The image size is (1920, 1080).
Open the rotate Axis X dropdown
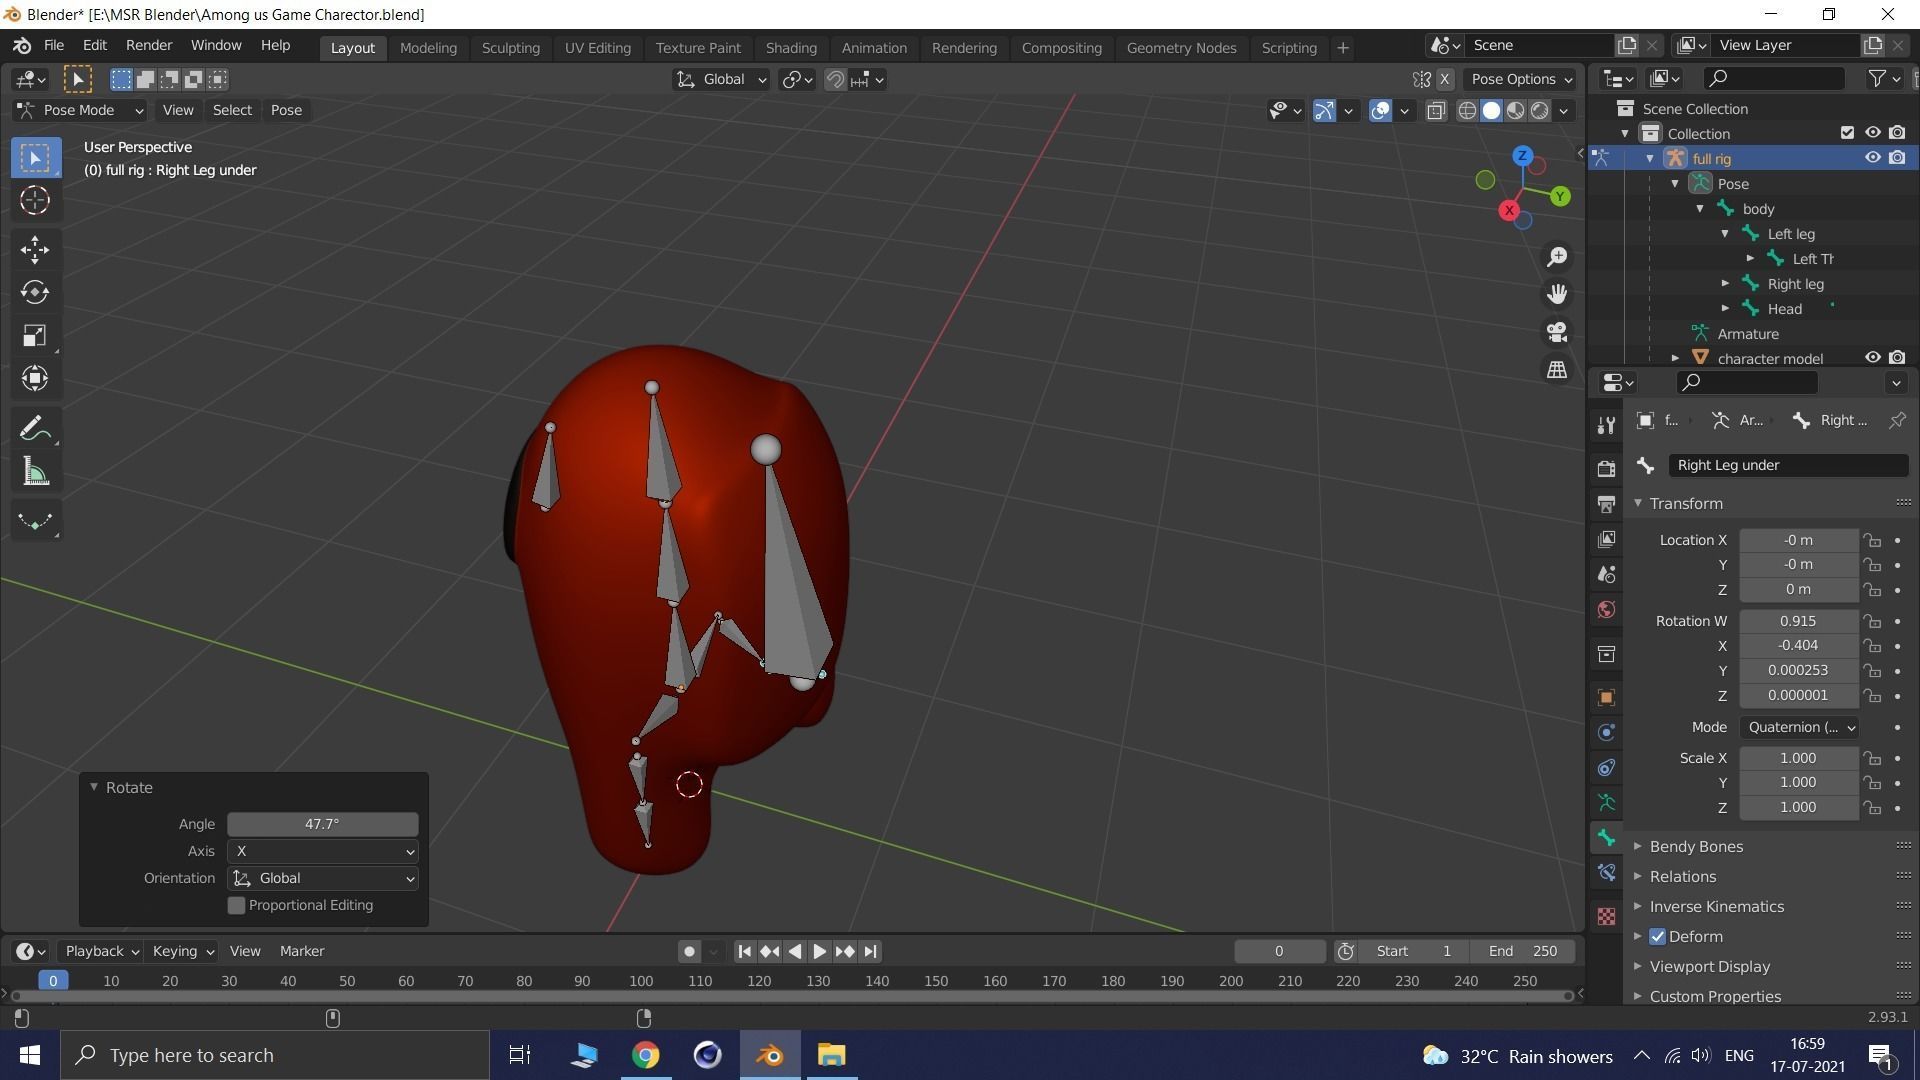(x=323, y=851)
